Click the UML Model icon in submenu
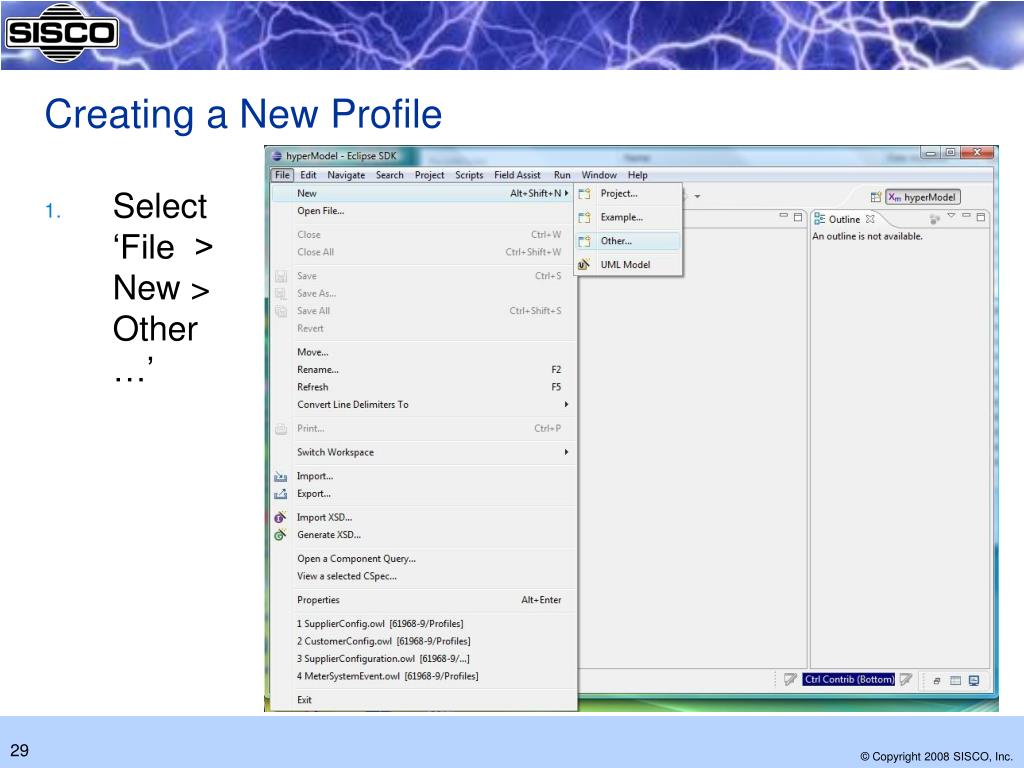The width and height of the screenshot is (1024, 768). click(x=584, y=264)
